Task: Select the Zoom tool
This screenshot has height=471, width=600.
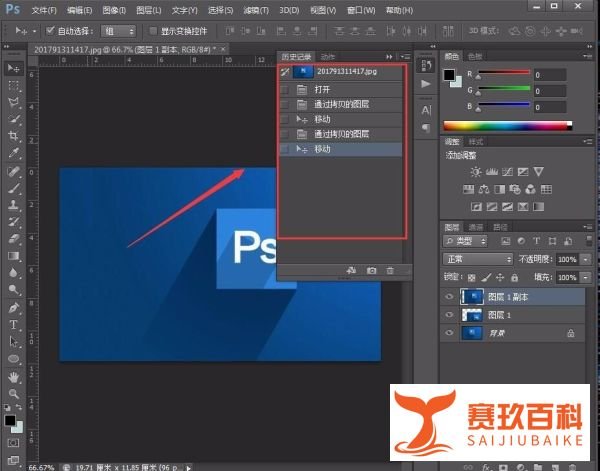Action: tap(13, 393)
